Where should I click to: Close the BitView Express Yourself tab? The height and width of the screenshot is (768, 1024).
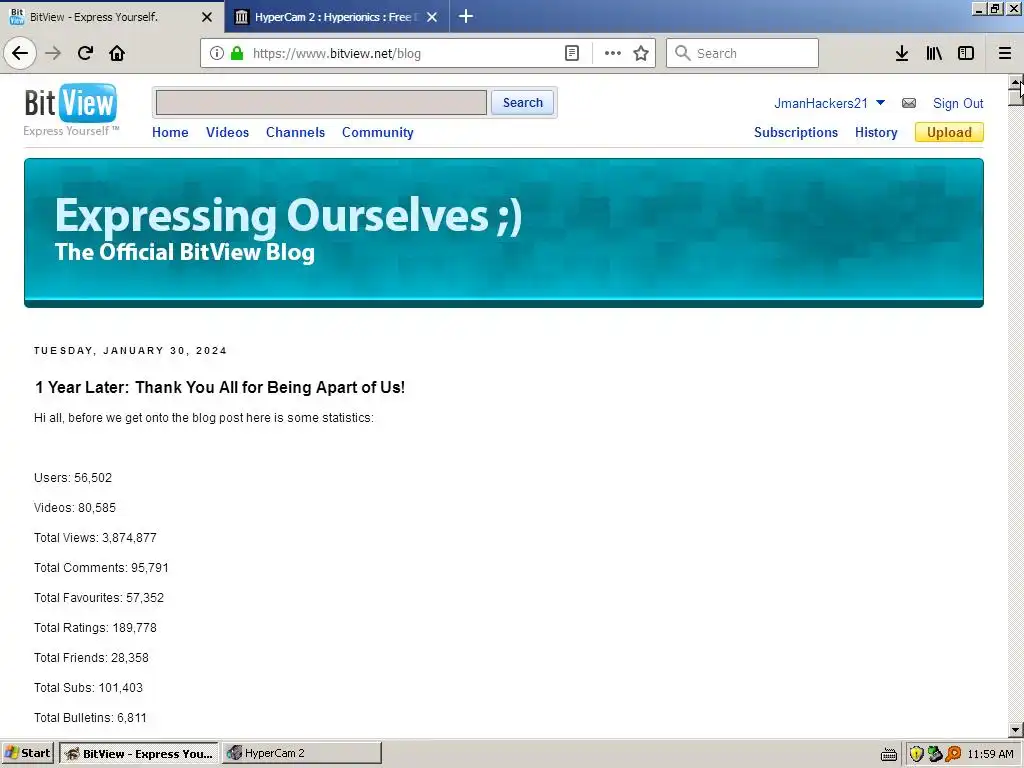tap(207, 17)
